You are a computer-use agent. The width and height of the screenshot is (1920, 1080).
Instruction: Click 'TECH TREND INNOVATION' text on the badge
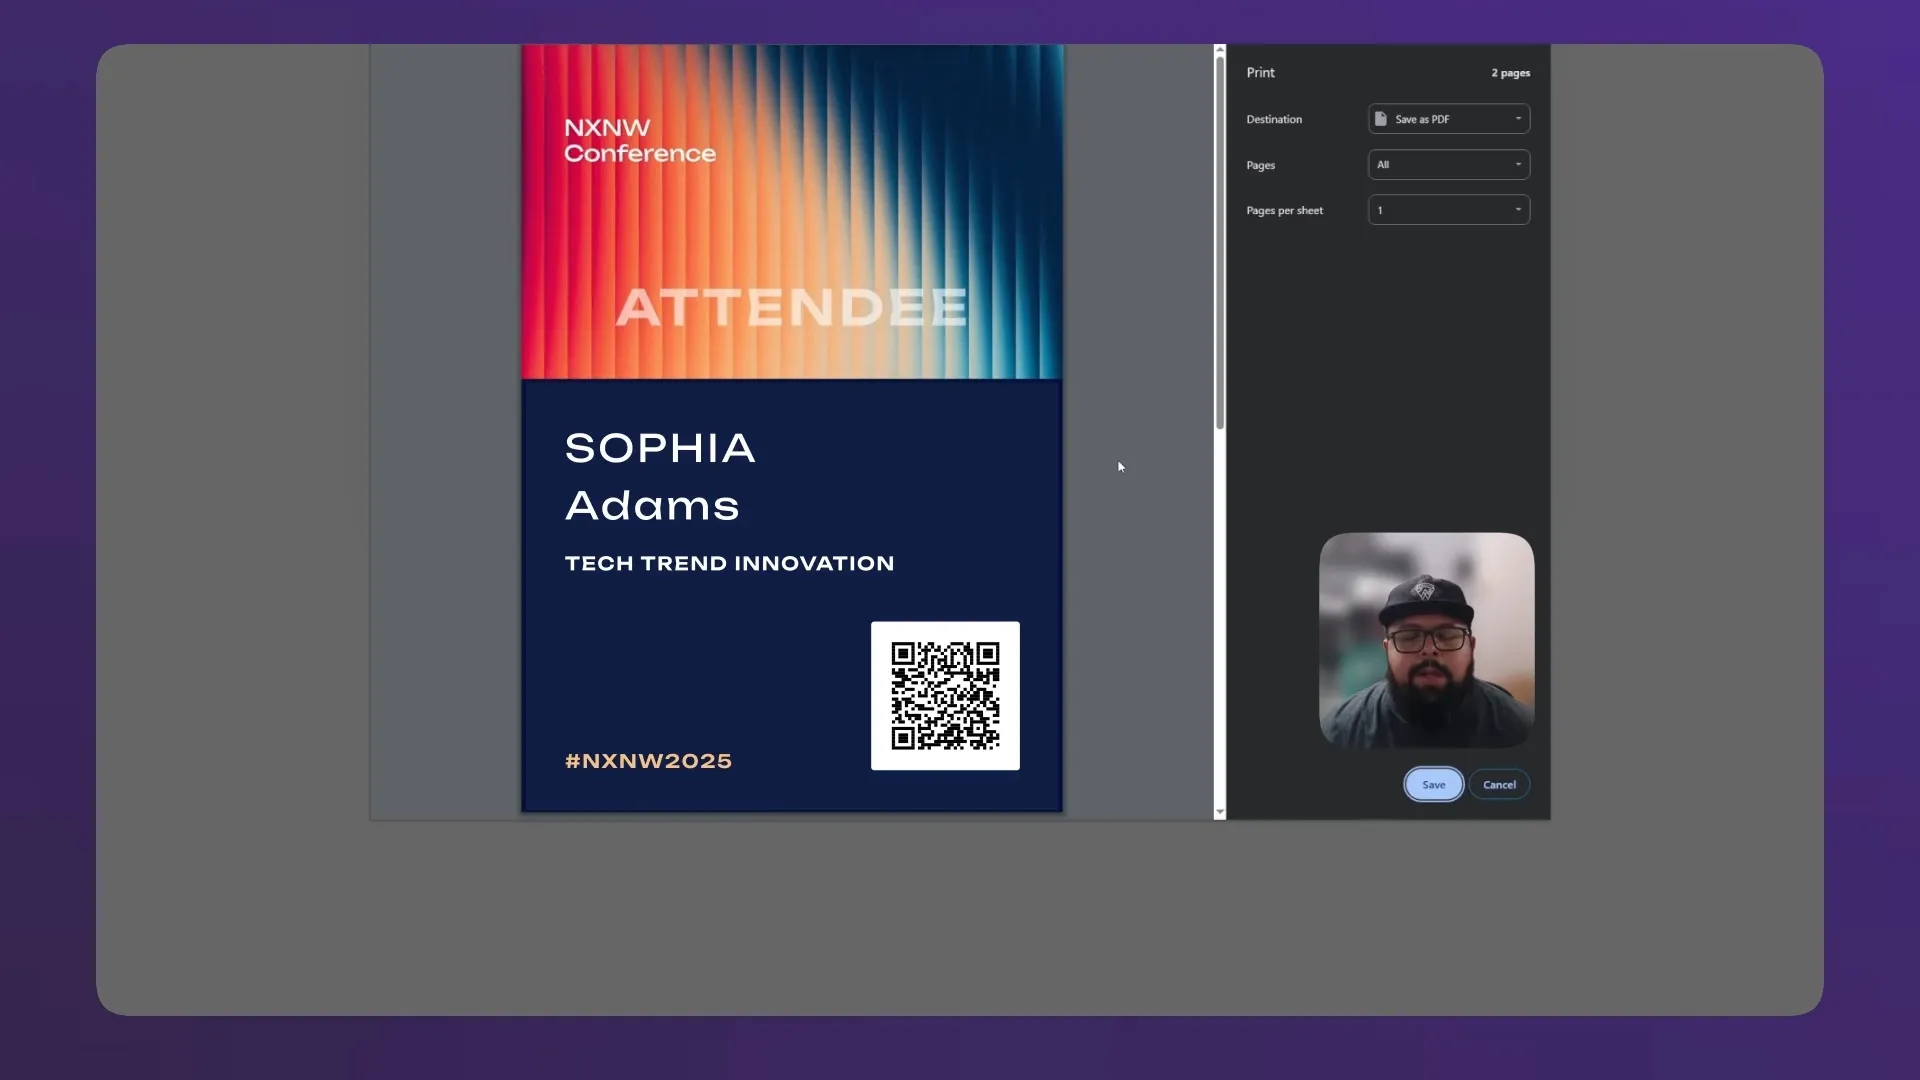click(730, 564)
